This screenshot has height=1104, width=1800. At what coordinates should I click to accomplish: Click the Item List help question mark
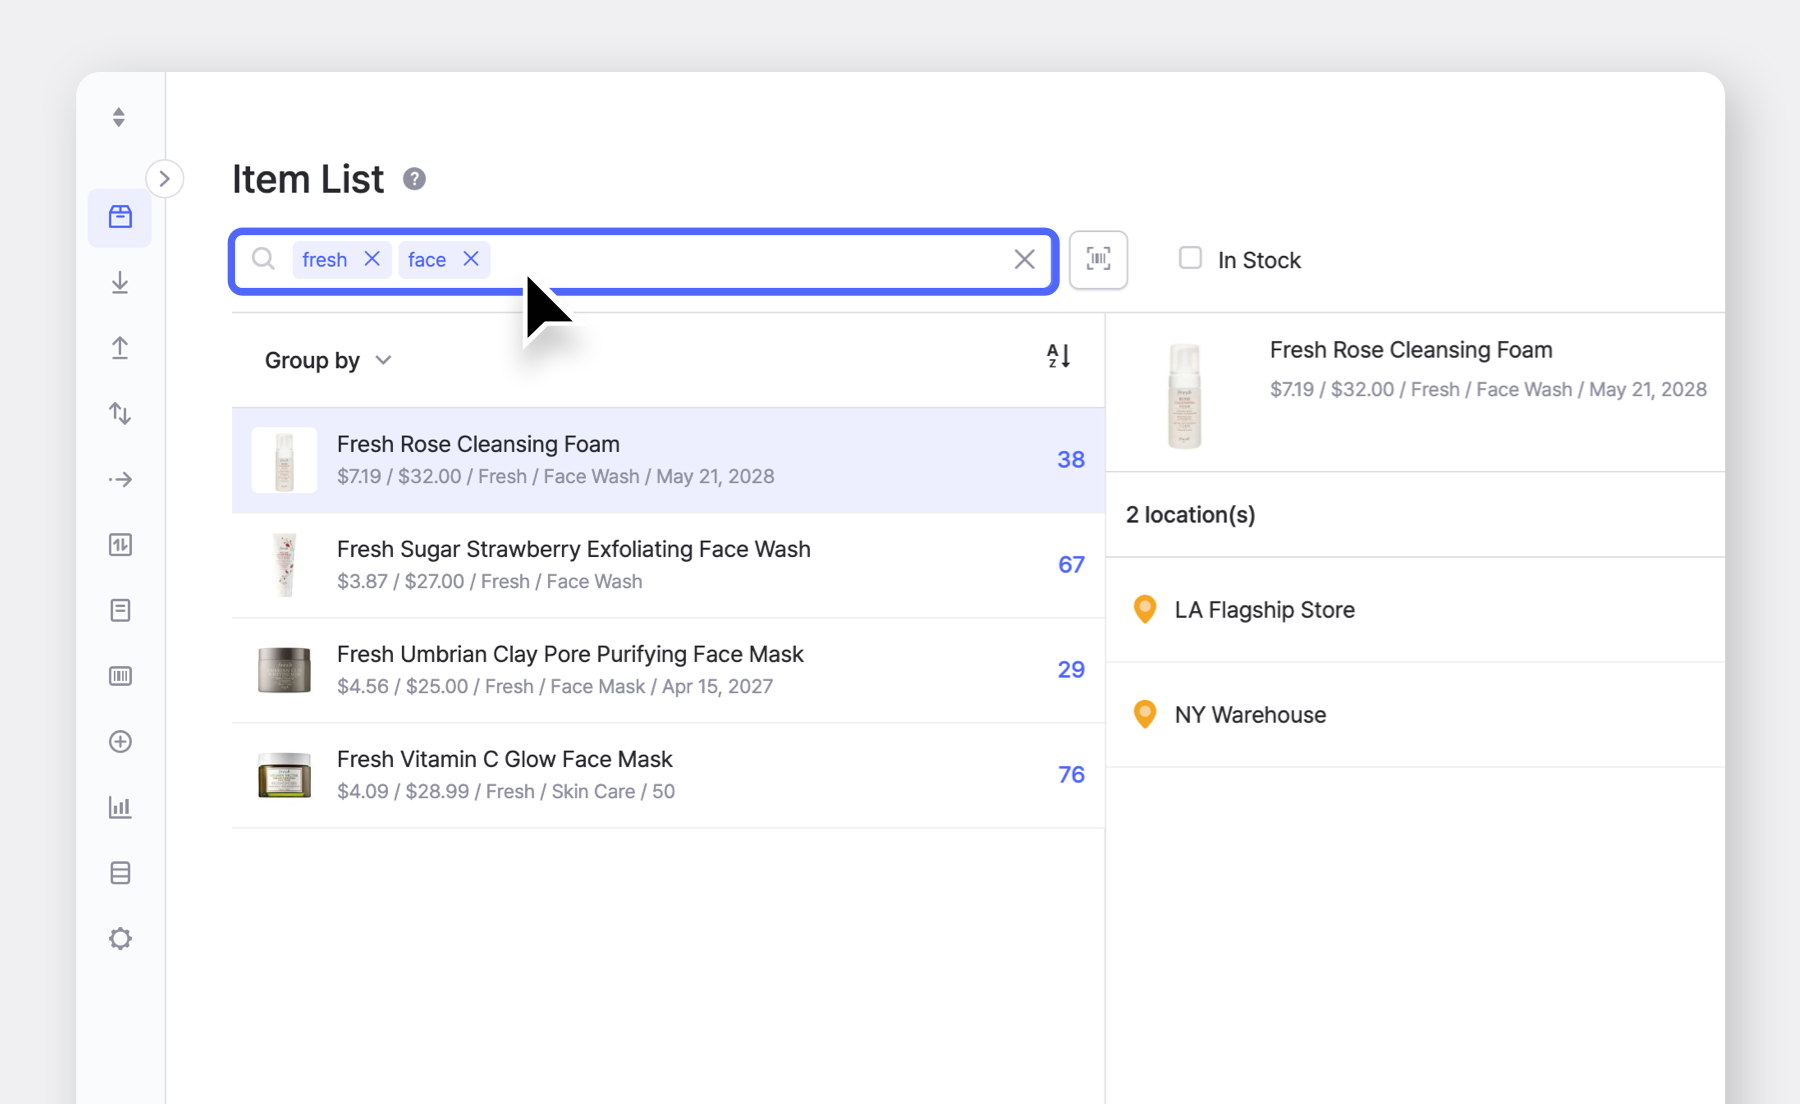point(415,179)
